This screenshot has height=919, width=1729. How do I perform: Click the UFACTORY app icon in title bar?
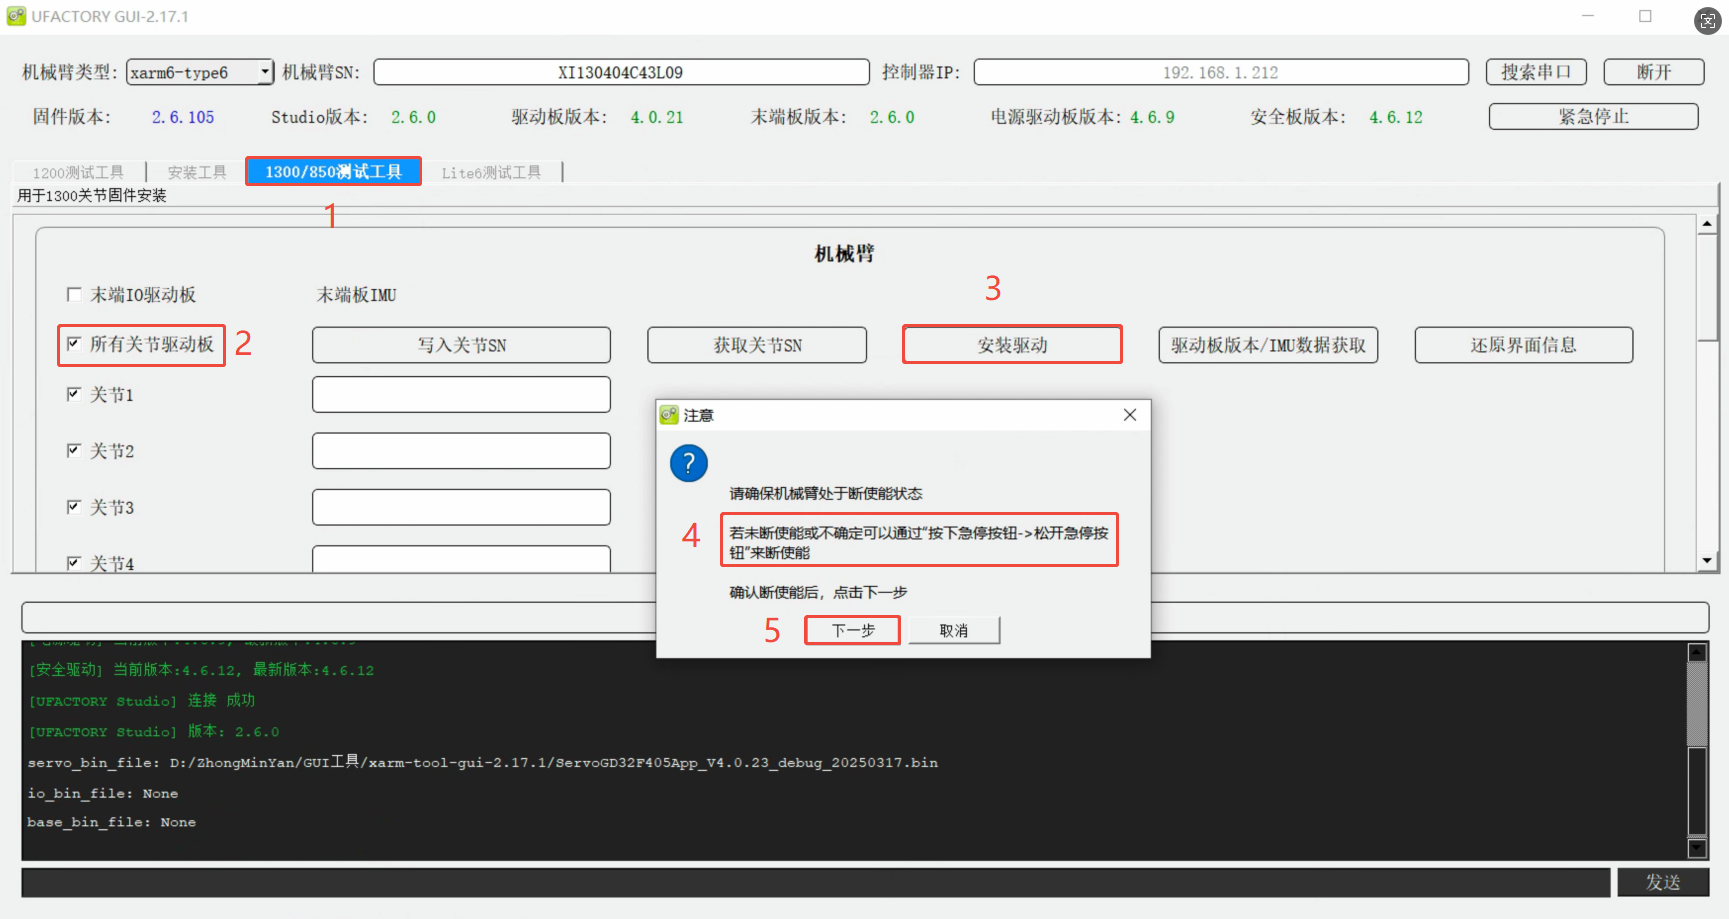tap(16, 16)
